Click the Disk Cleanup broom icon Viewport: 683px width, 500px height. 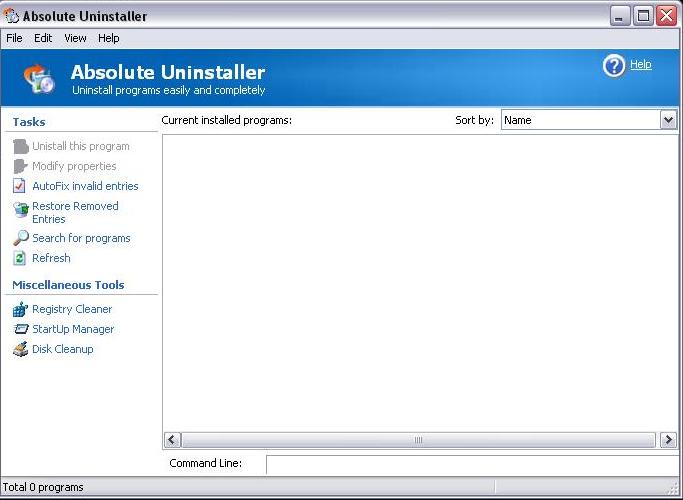point(20,349)
